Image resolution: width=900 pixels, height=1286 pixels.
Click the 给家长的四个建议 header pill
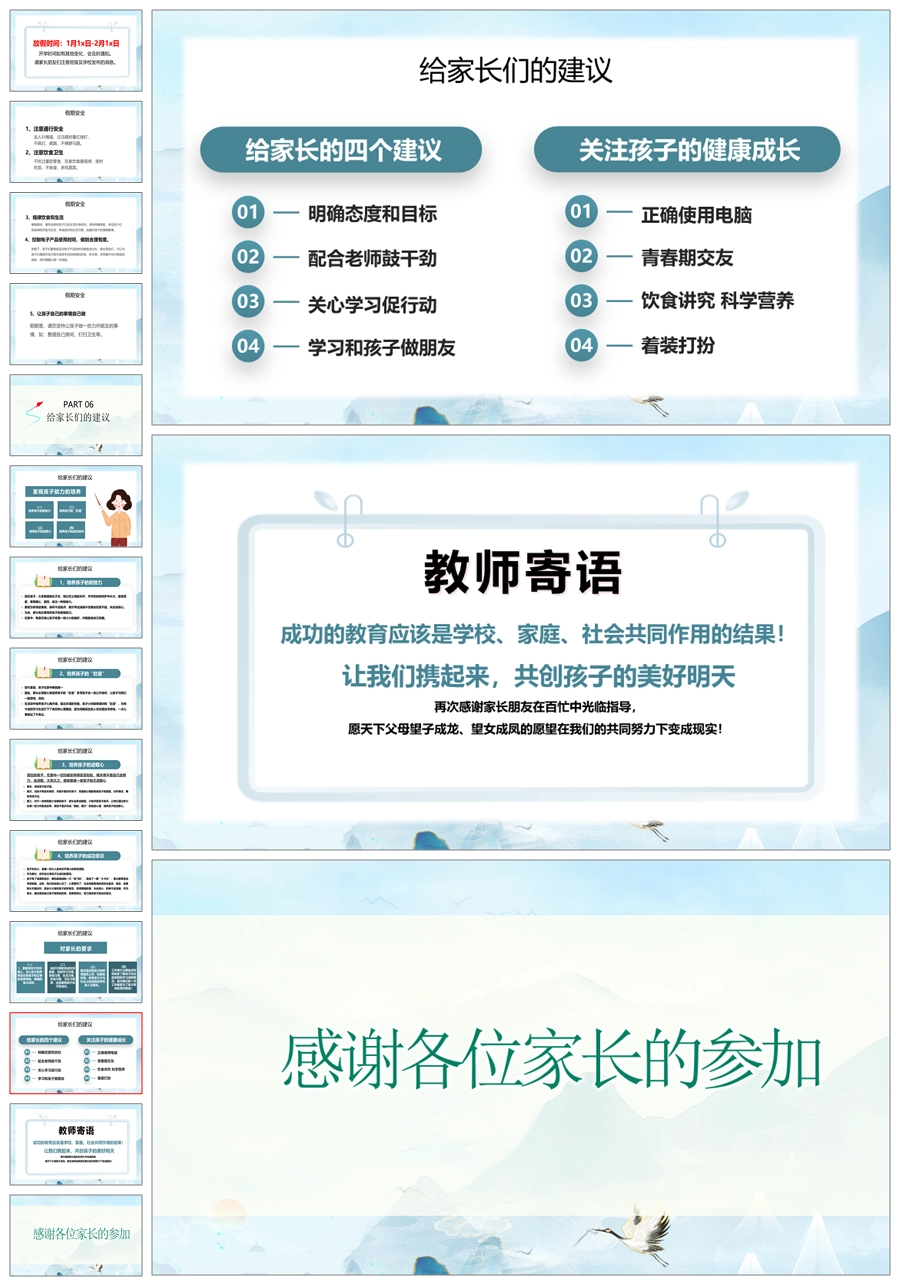(x=342, y=151)
